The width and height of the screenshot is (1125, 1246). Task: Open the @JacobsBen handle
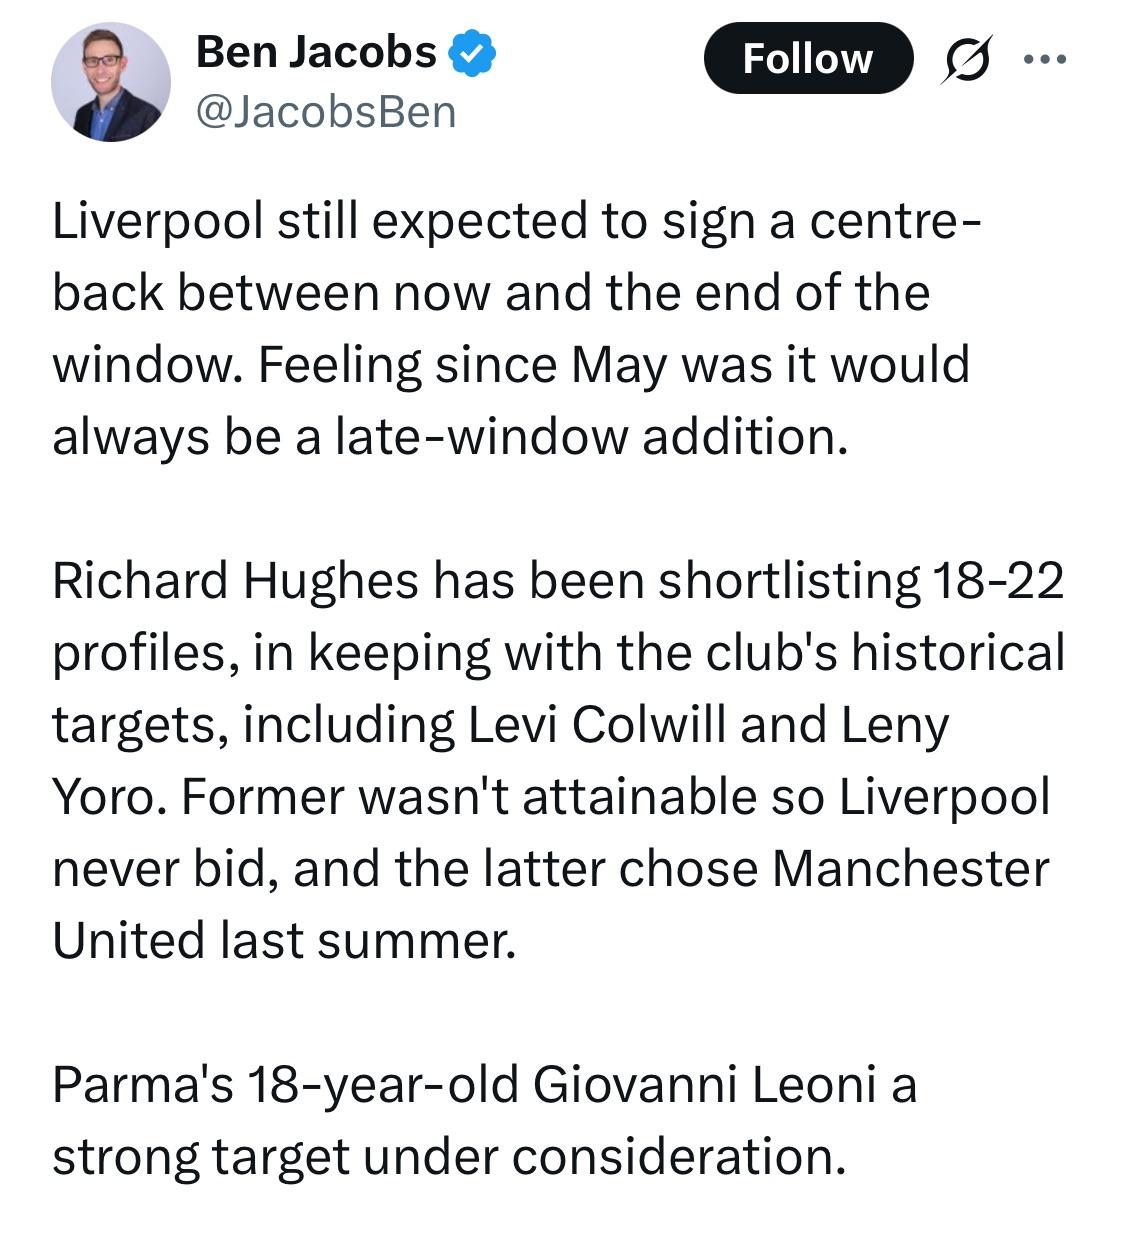tap(326, 112)
